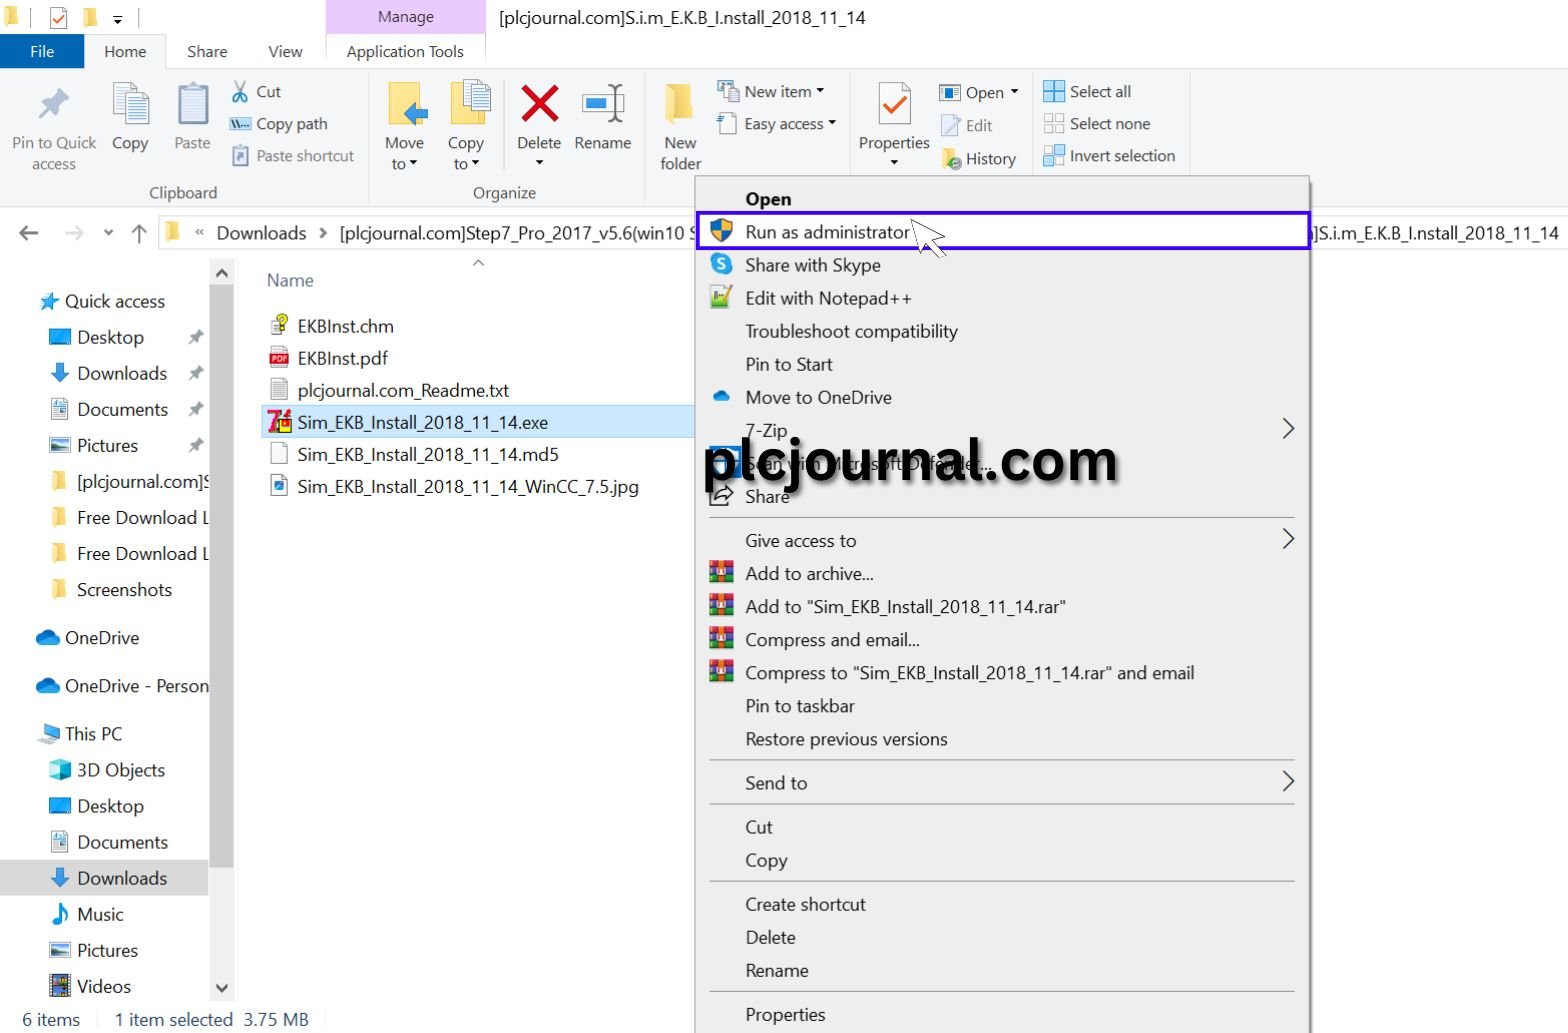
Task: Choose Pin to taskbar
Action: (x=1002, y=706)
